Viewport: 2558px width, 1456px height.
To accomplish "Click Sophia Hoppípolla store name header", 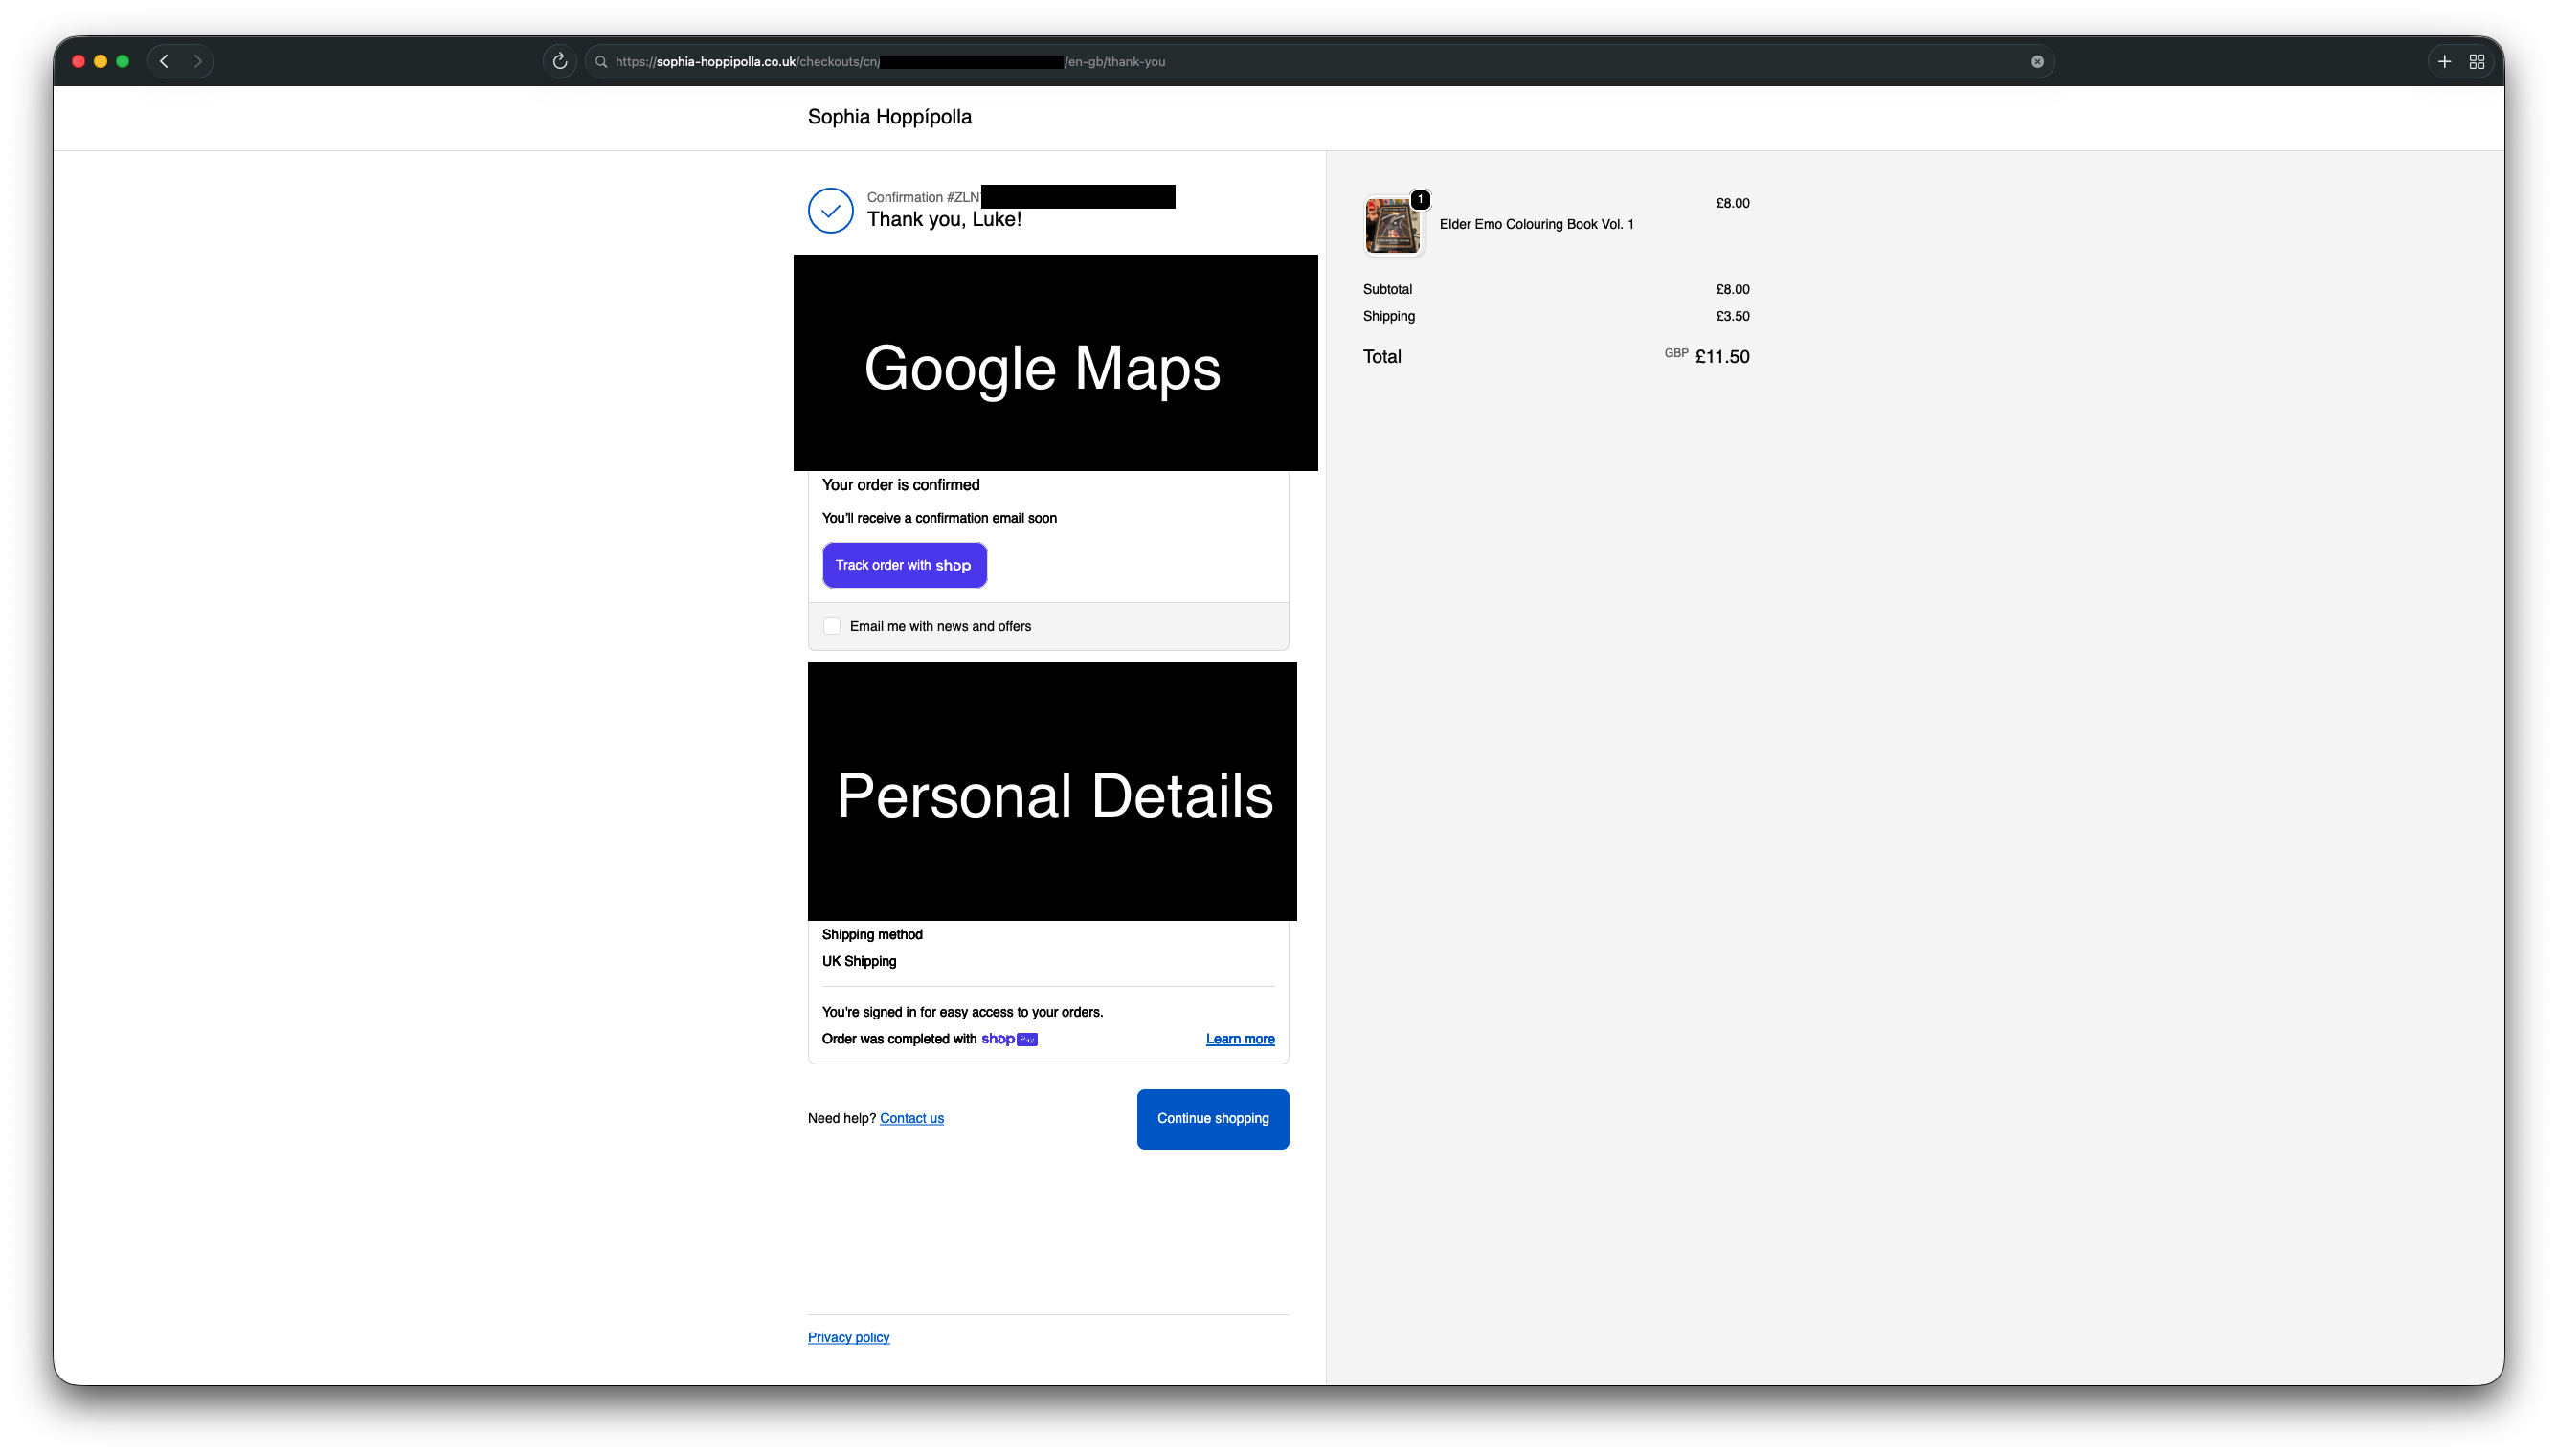I will click(x=889, y=117).
